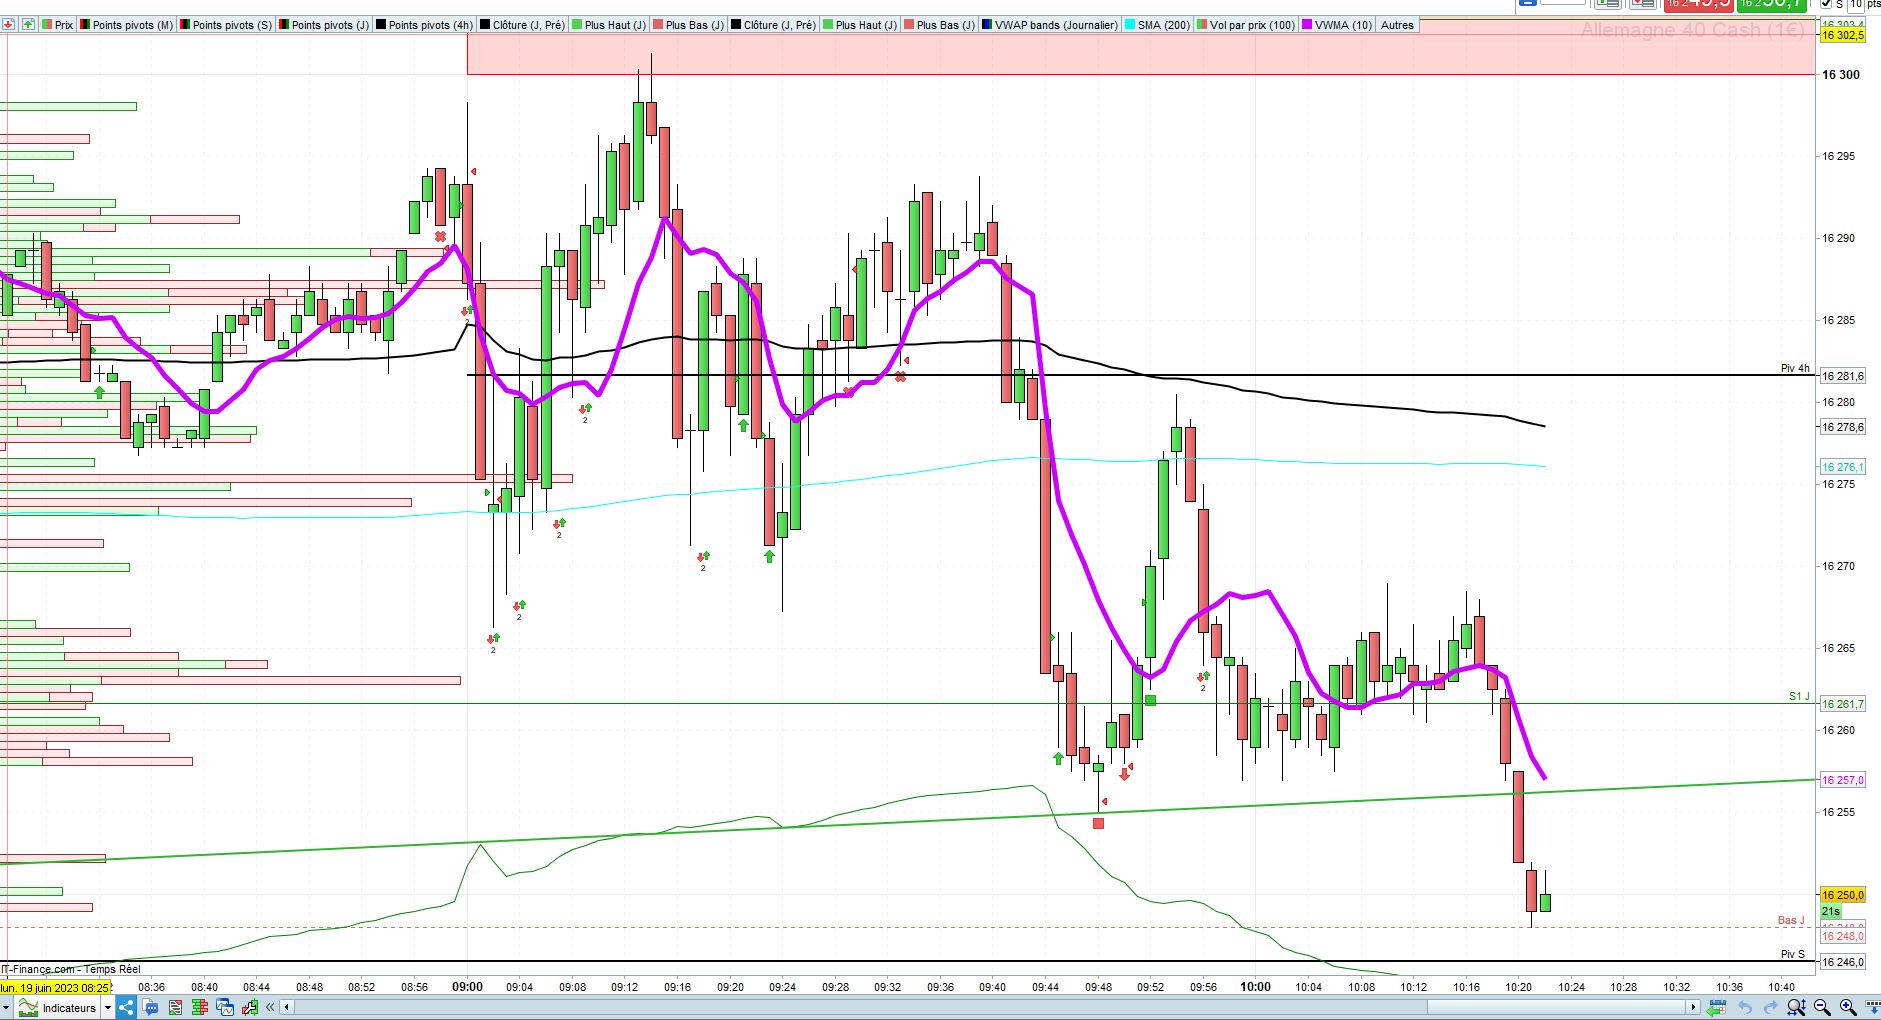Click the green 16 261,7 price label
Image resolution: width=1881 pixels, height=1020 pixels.
[x=1843, y=704]
